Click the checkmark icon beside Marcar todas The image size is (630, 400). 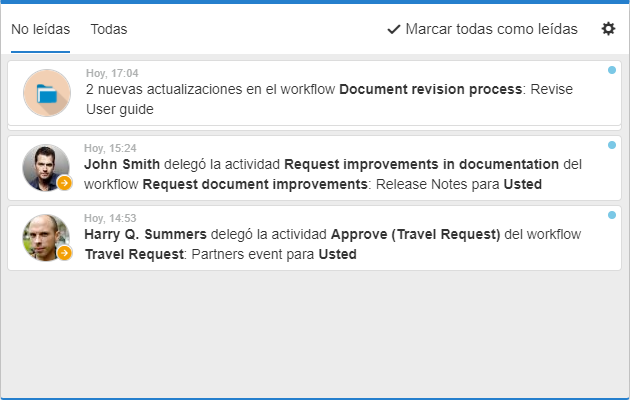394,29
